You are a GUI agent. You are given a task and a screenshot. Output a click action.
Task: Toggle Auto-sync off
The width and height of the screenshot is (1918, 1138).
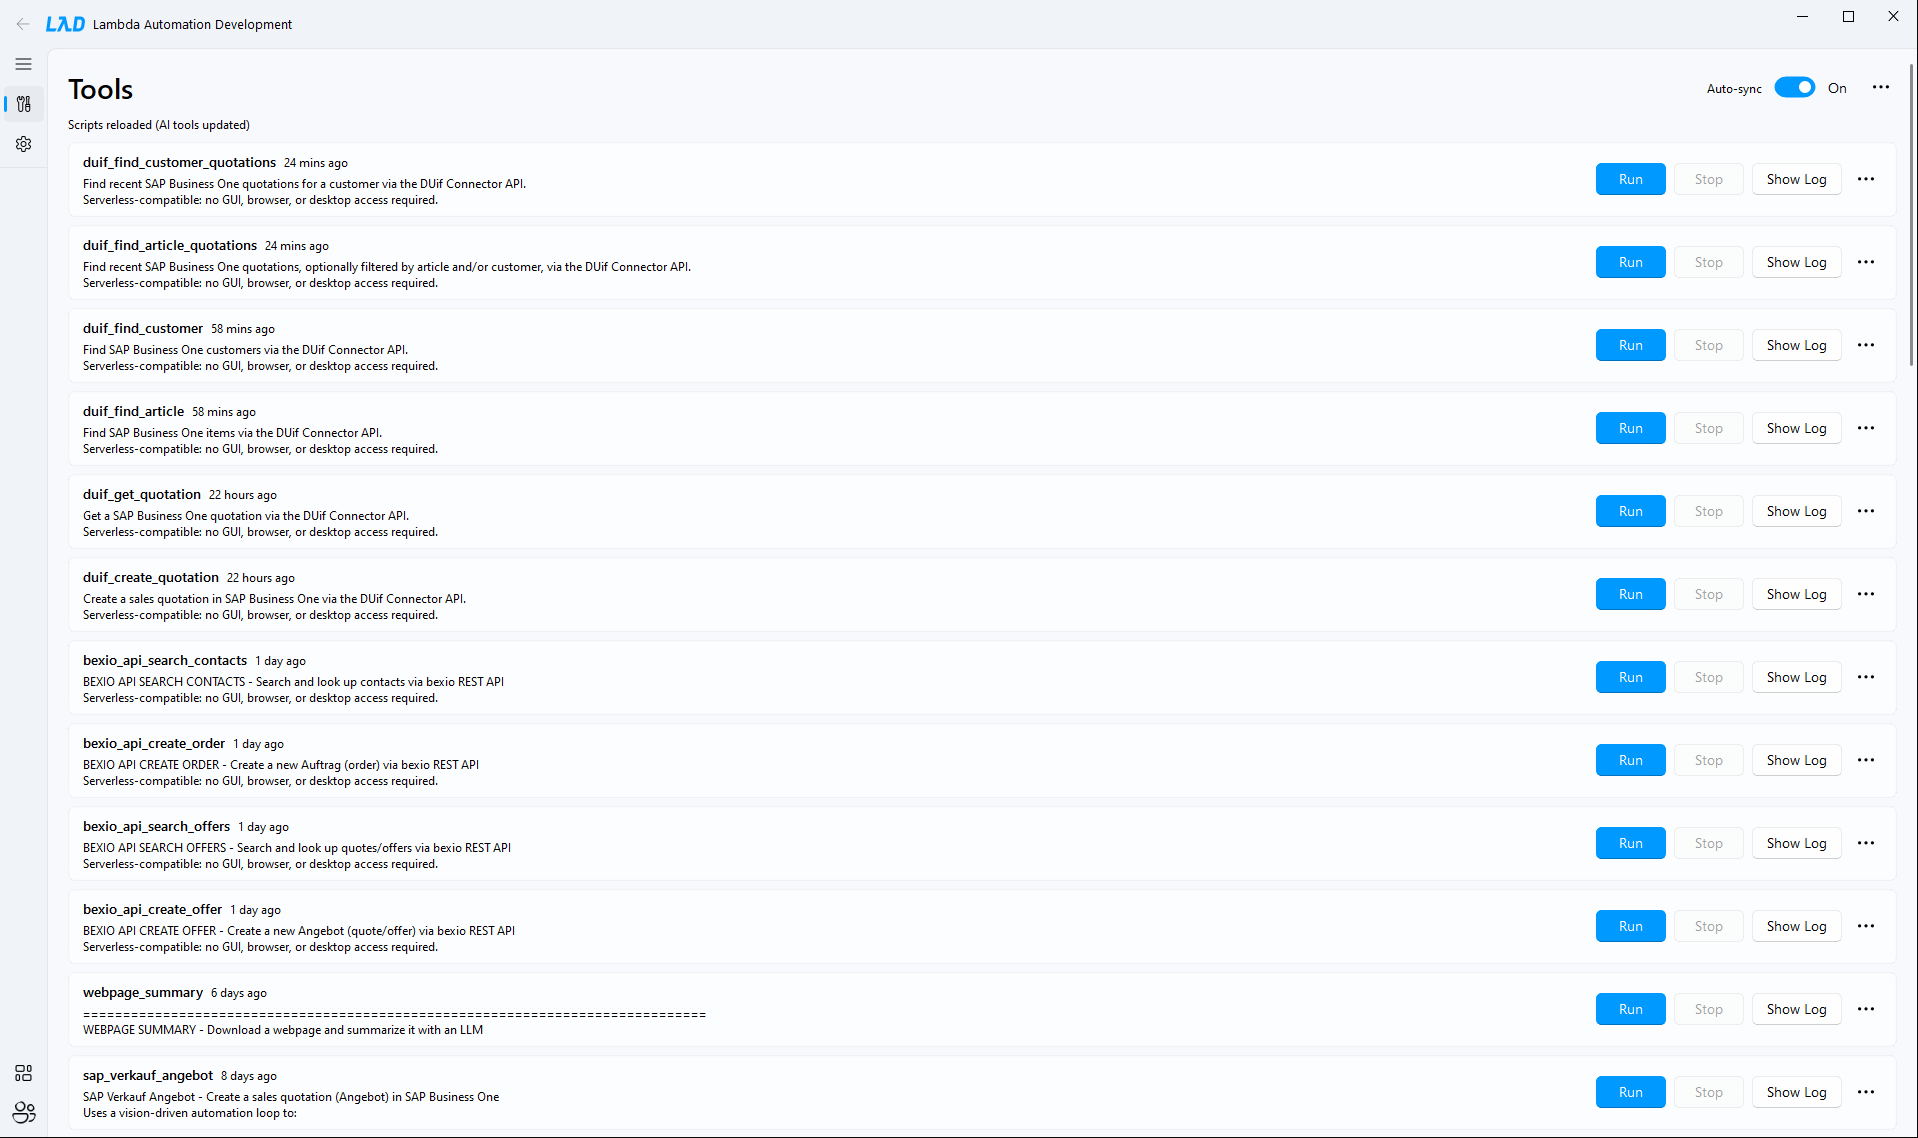click(1795, 87)
